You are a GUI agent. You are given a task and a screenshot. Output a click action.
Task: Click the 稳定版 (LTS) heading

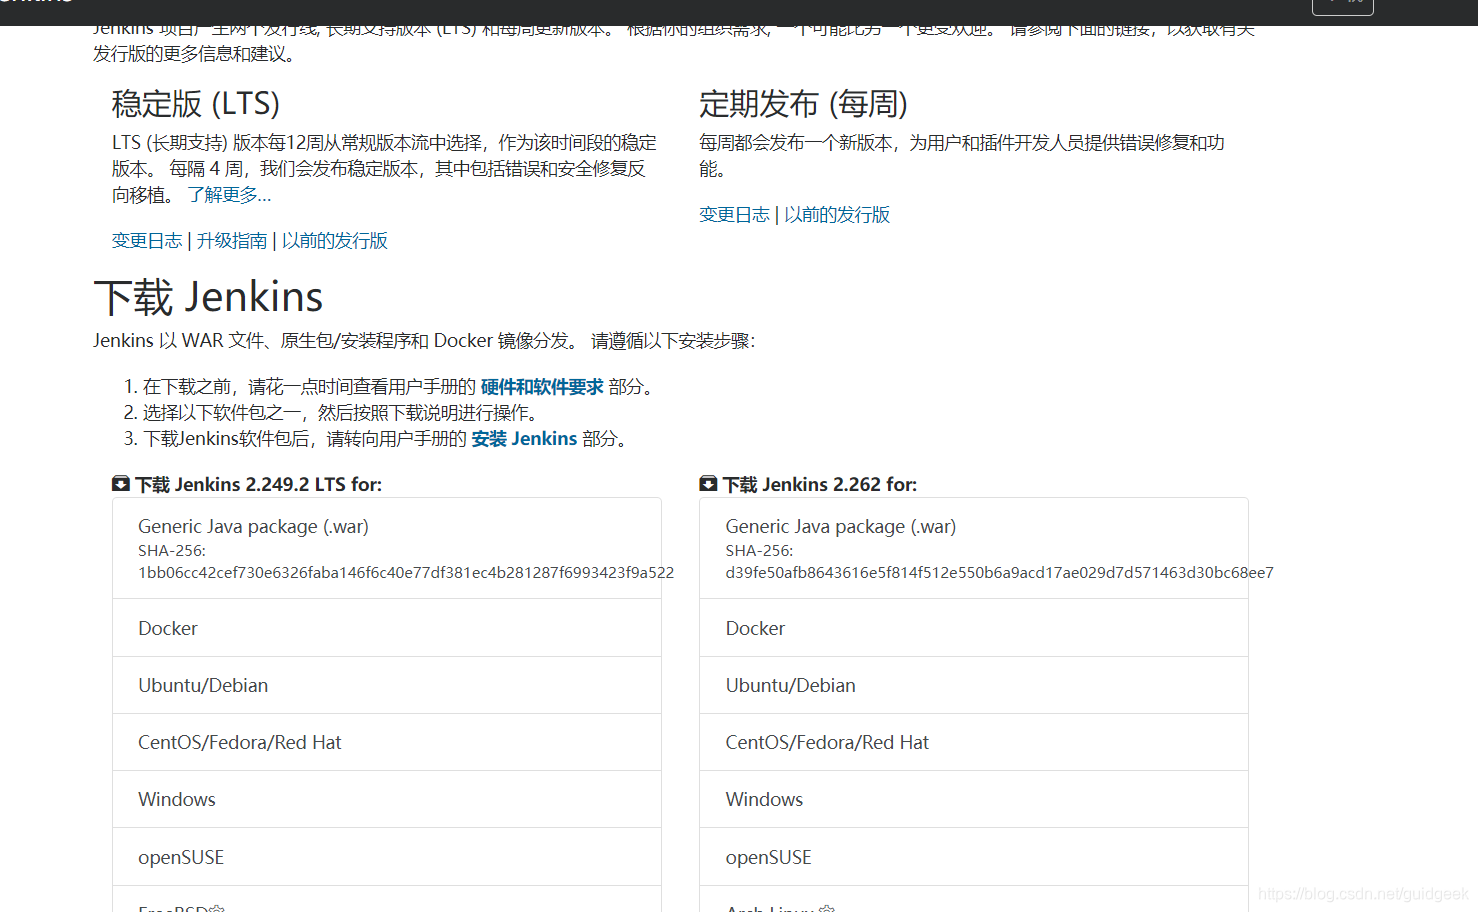click(196, 104)
